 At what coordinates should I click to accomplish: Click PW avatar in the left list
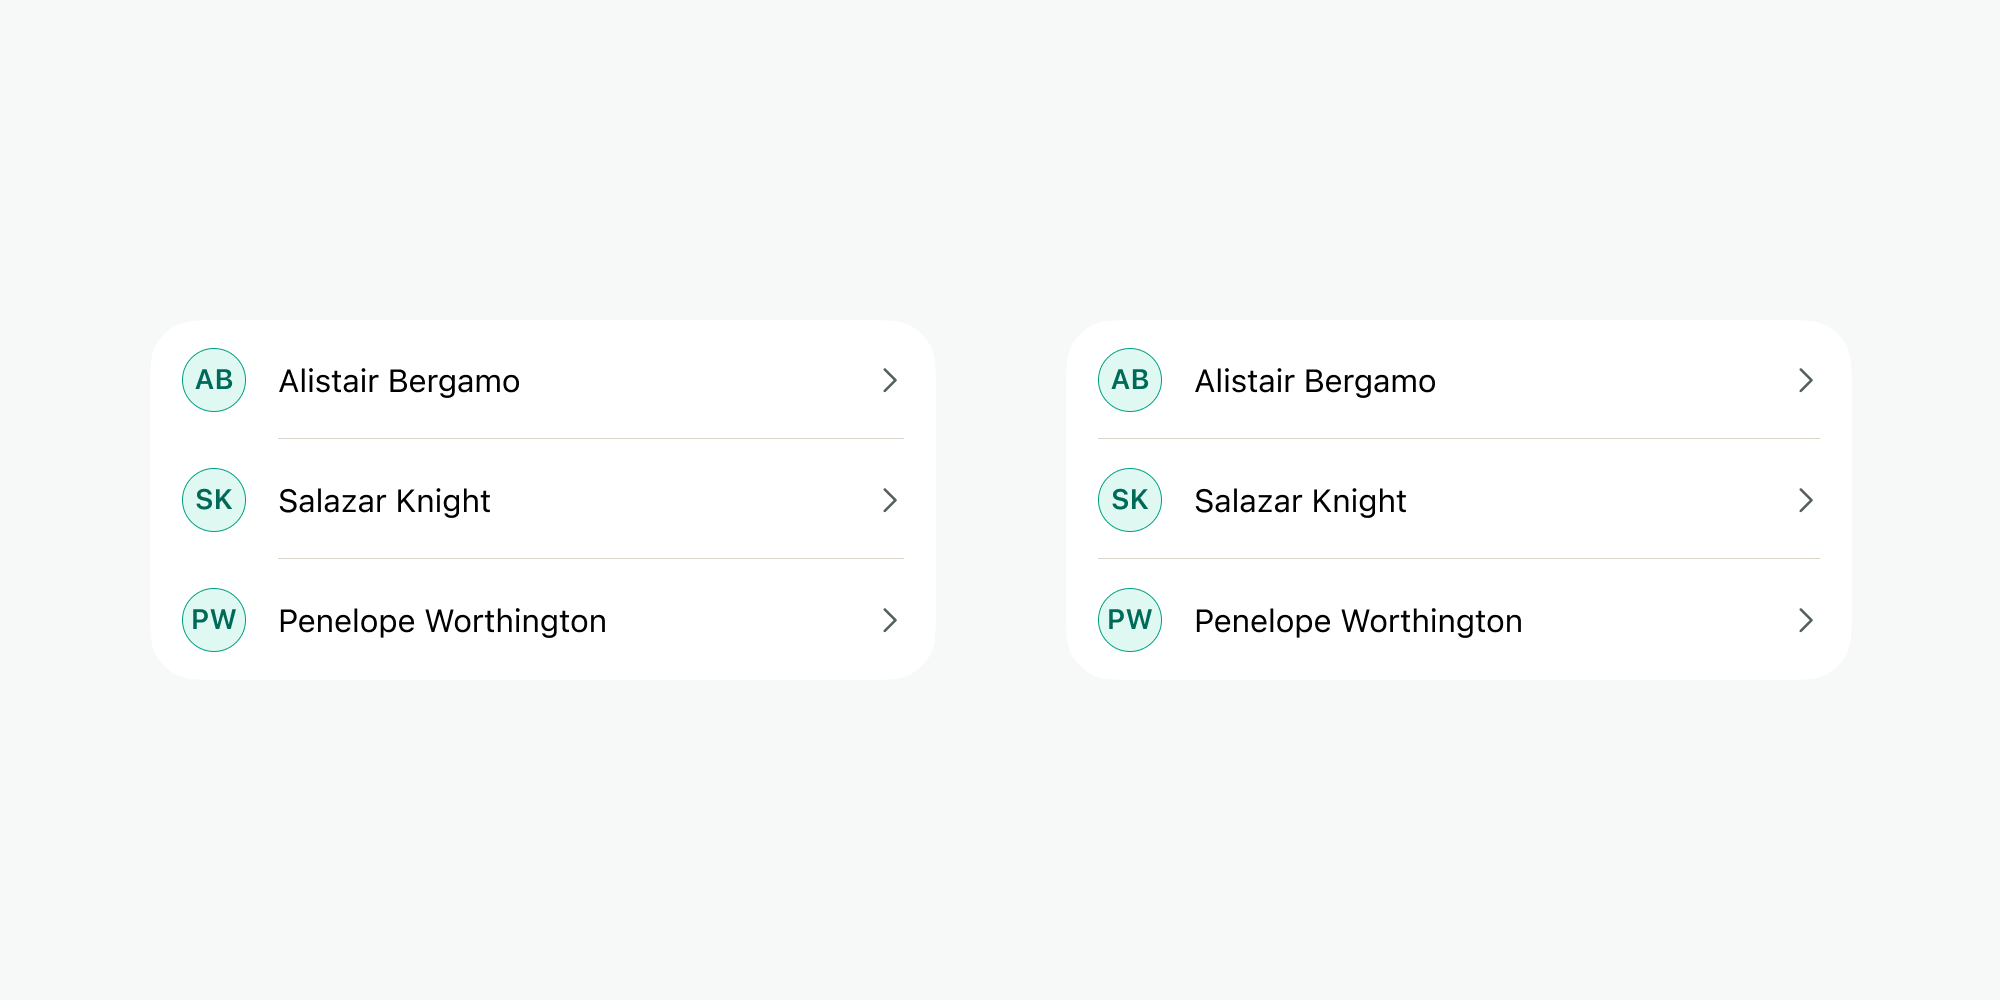[x=214, y=620]
